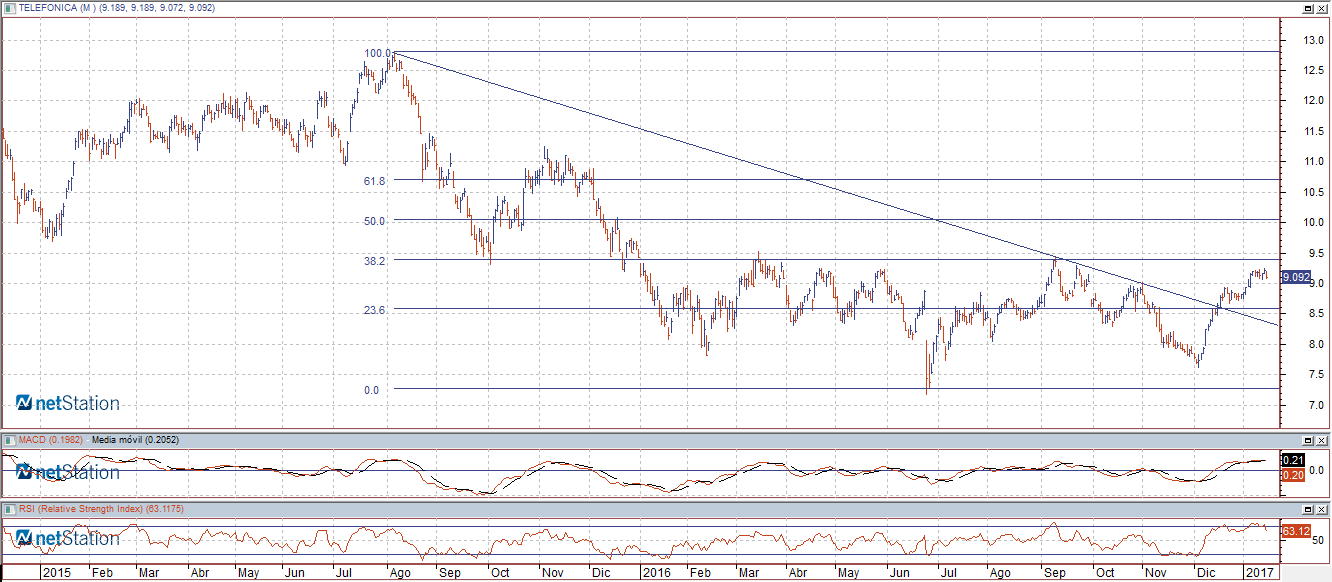The height and width of the screenshot is (582, 1332).
Task: Click the RSI (Relative Strength Index) label
Action: point(81,509)
